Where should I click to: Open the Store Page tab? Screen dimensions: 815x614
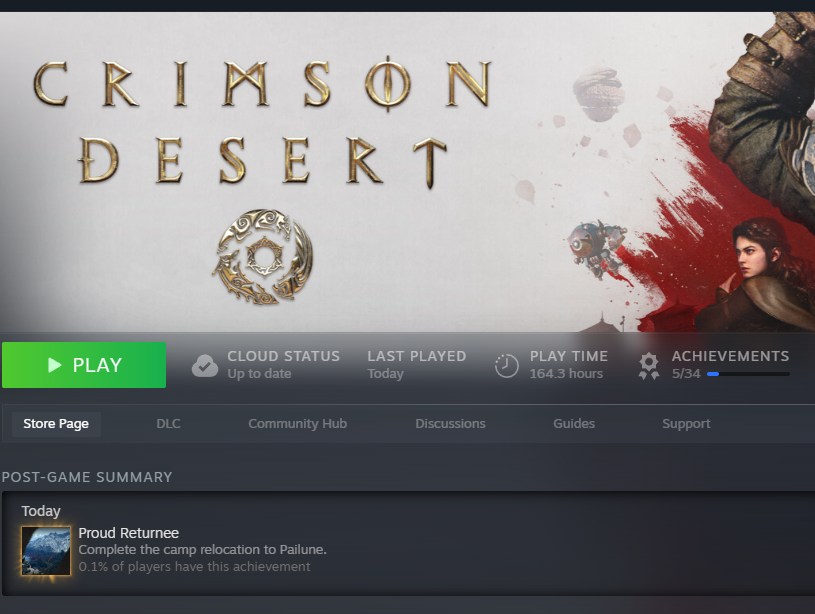click(x=56, y=424)
